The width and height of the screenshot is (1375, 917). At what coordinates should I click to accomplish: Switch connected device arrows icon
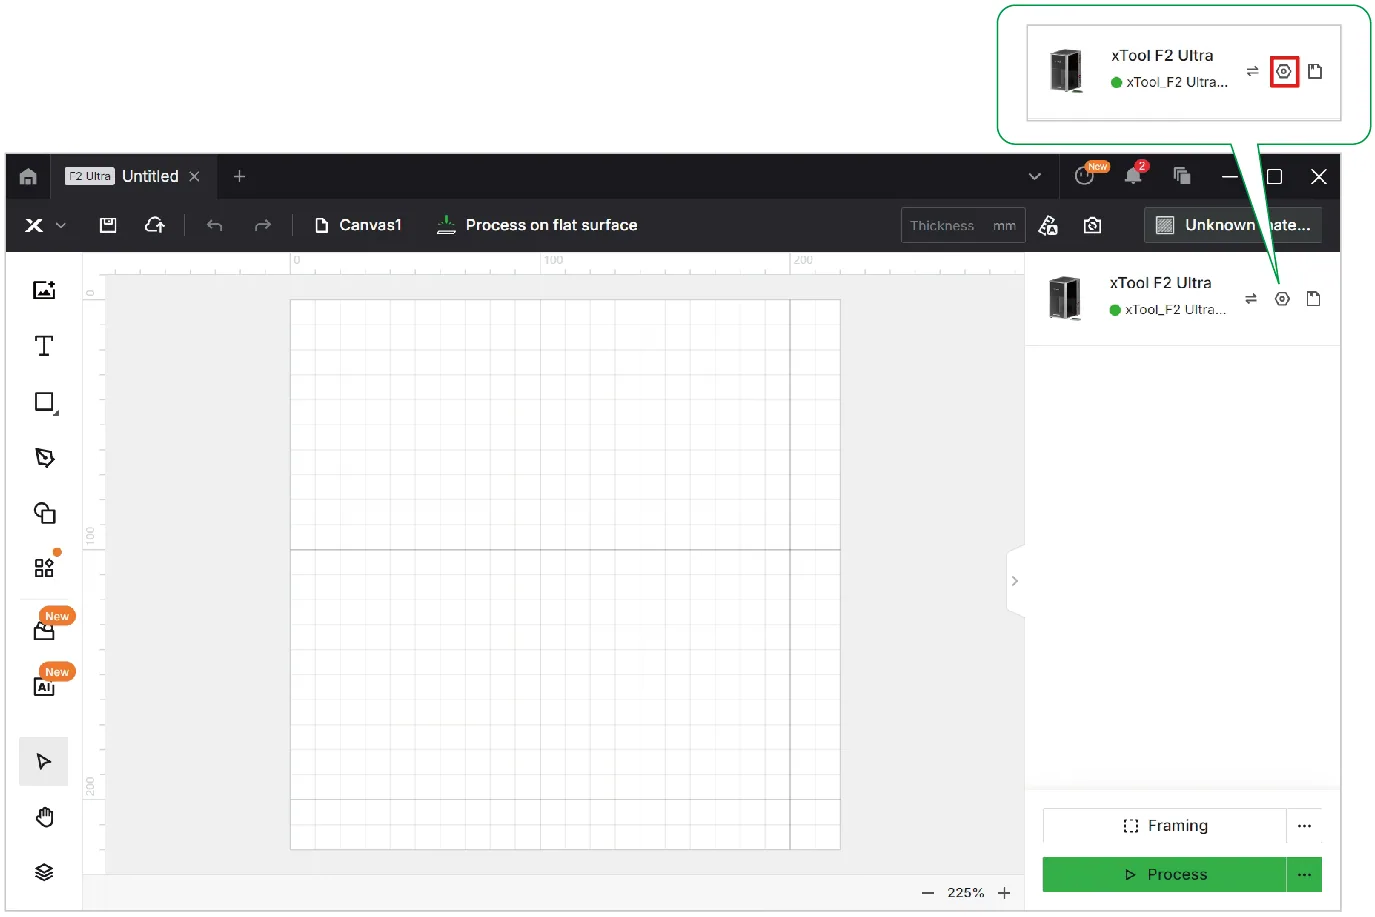(1251, 299)
